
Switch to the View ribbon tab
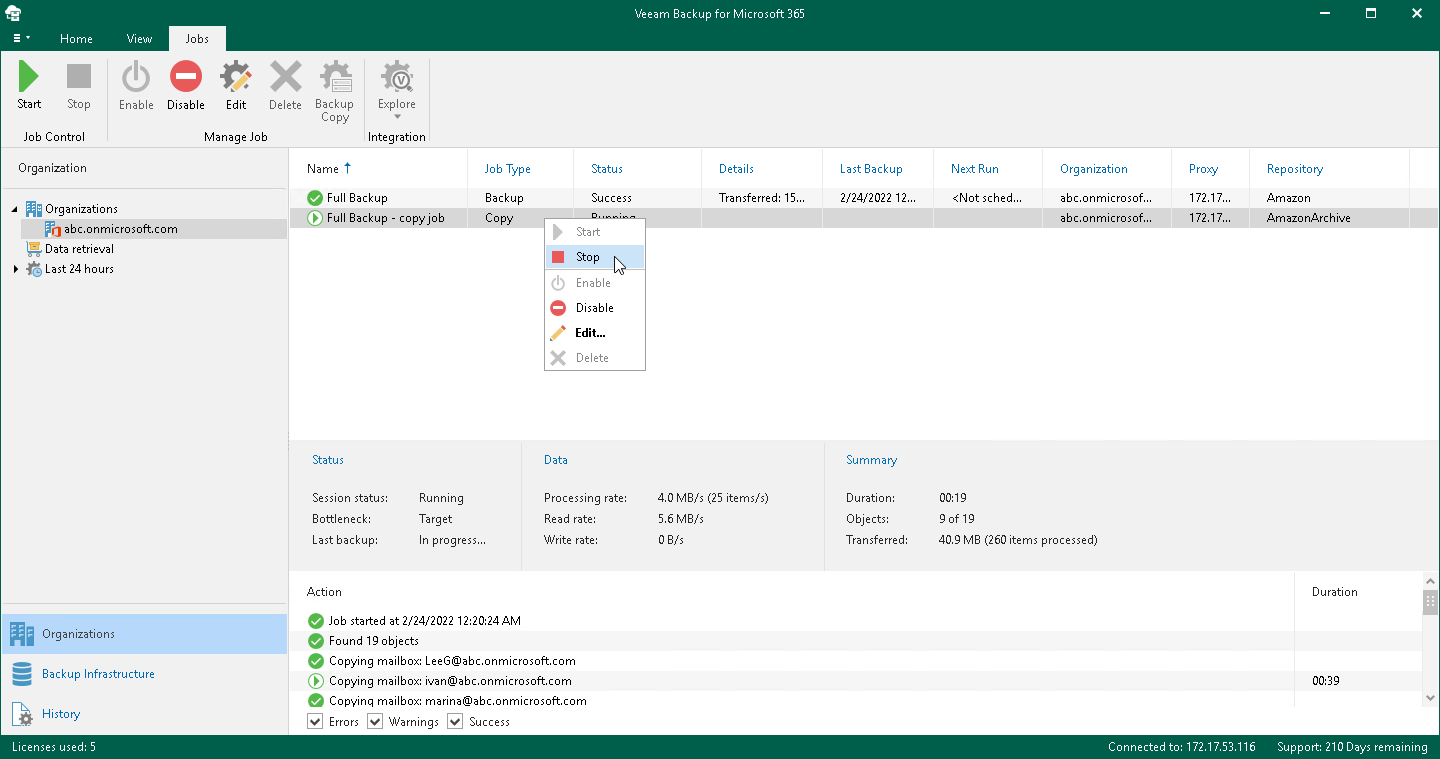pyautogui.click(x=140, y=39)
